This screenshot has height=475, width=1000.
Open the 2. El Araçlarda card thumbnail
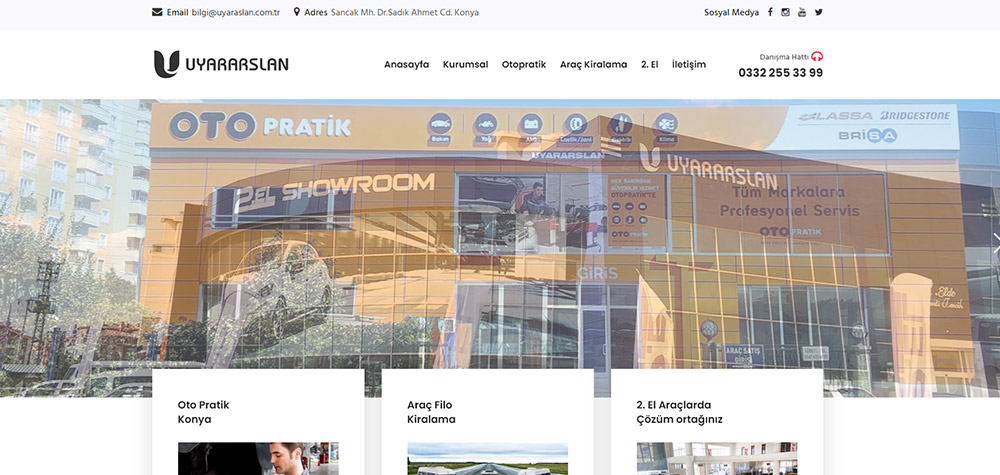(x=717, y=458)
